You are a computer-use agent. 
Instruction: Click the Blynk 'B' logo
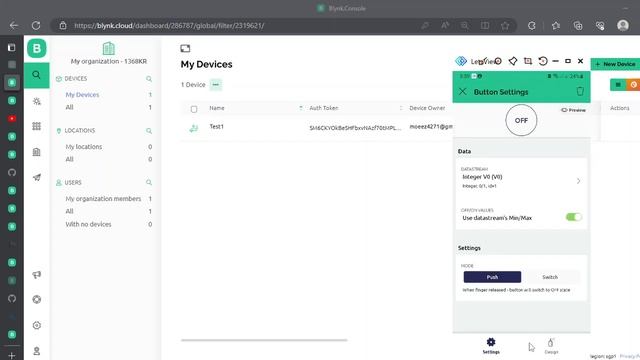click(37, 49)
